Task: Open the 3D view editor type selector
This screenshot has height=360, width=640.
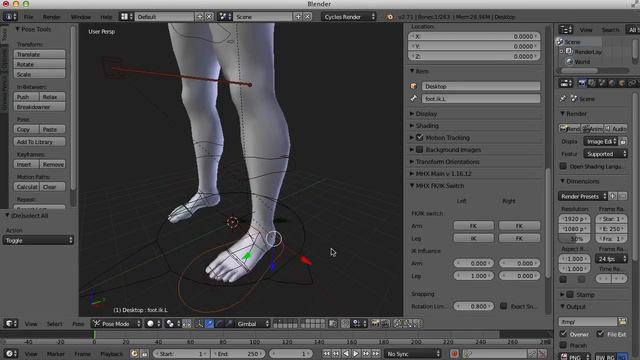Action: click(x=10, y=324)
